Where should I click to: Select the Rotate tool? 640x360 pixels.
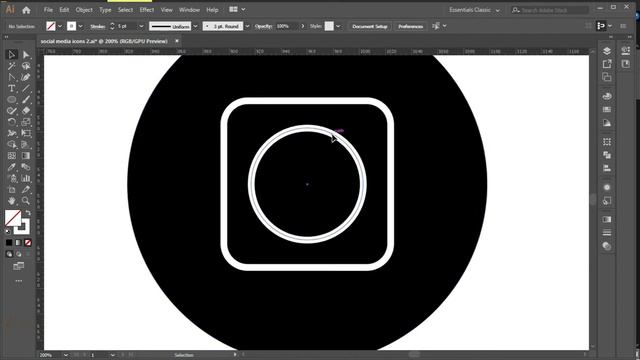(11, 122)
